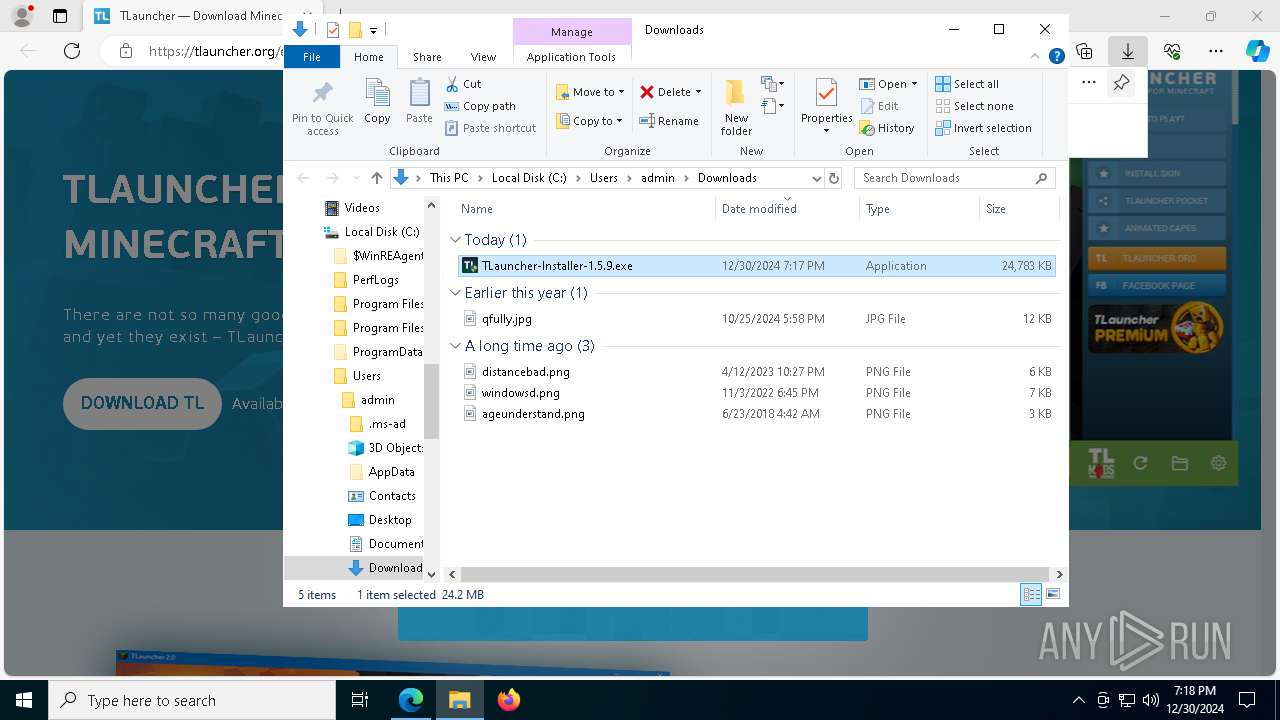The image size is (1280, 720).
Task: Click Paste shortcut command
Action: click(490, 128)
